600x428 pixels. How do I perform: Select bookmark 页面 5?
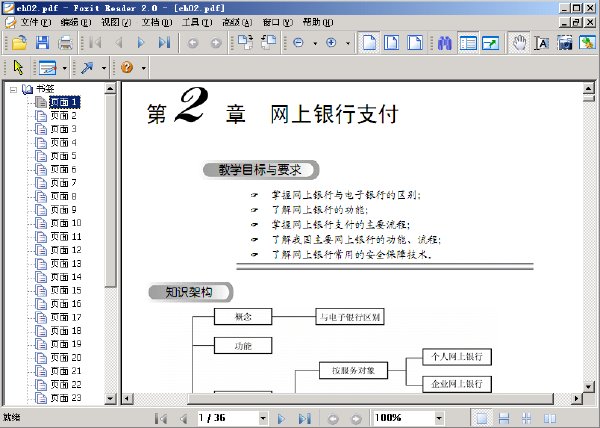64,156
